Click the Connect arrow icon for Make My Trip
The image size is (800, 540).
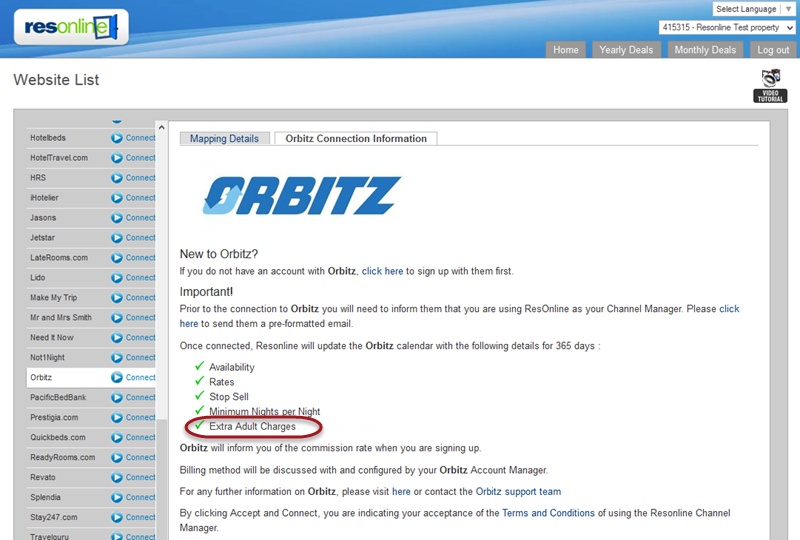pos(117,298)
